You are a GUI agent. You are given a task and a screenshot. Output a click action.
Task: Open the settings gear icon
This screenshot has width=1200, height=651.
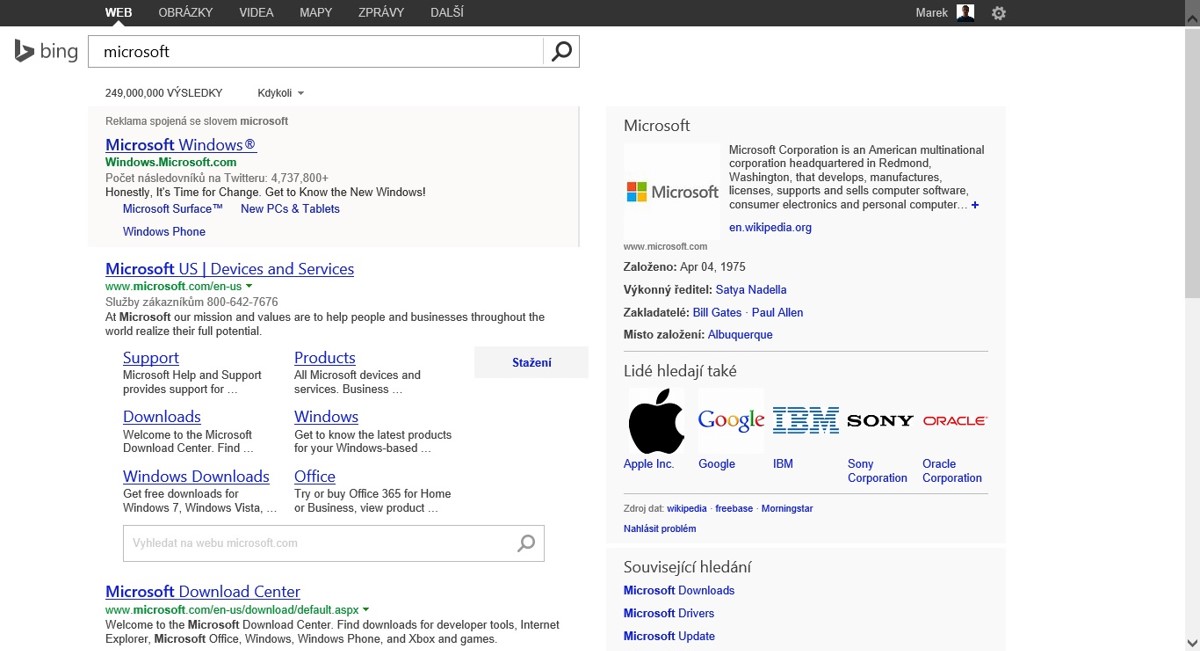[998, 13]
